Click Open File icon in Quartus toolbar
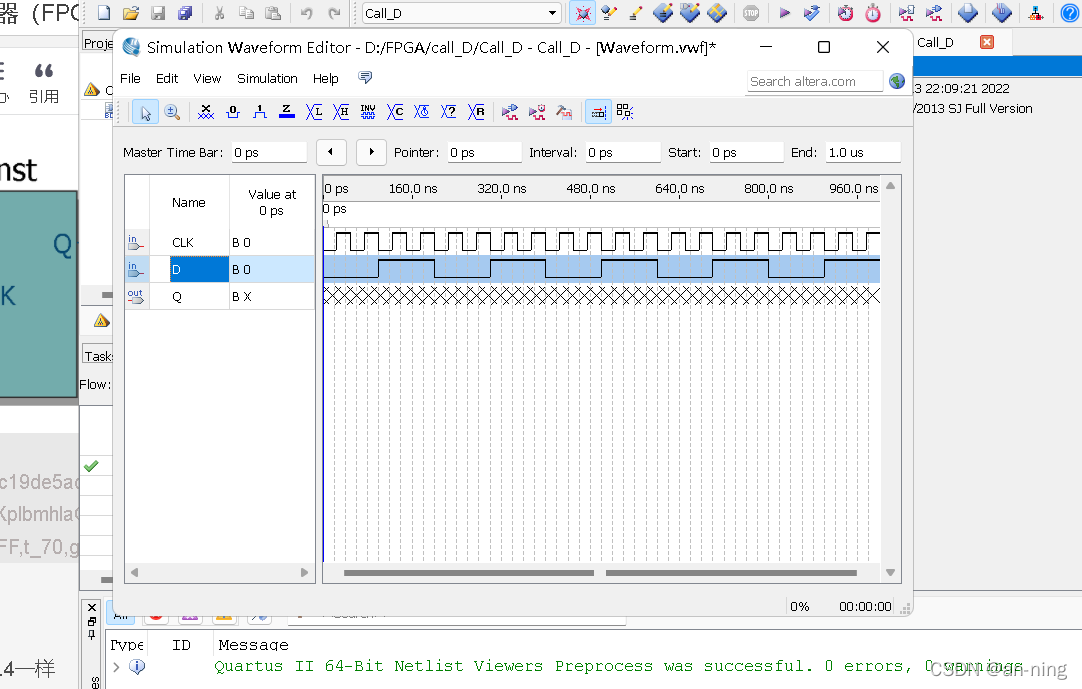 point(131,12)
